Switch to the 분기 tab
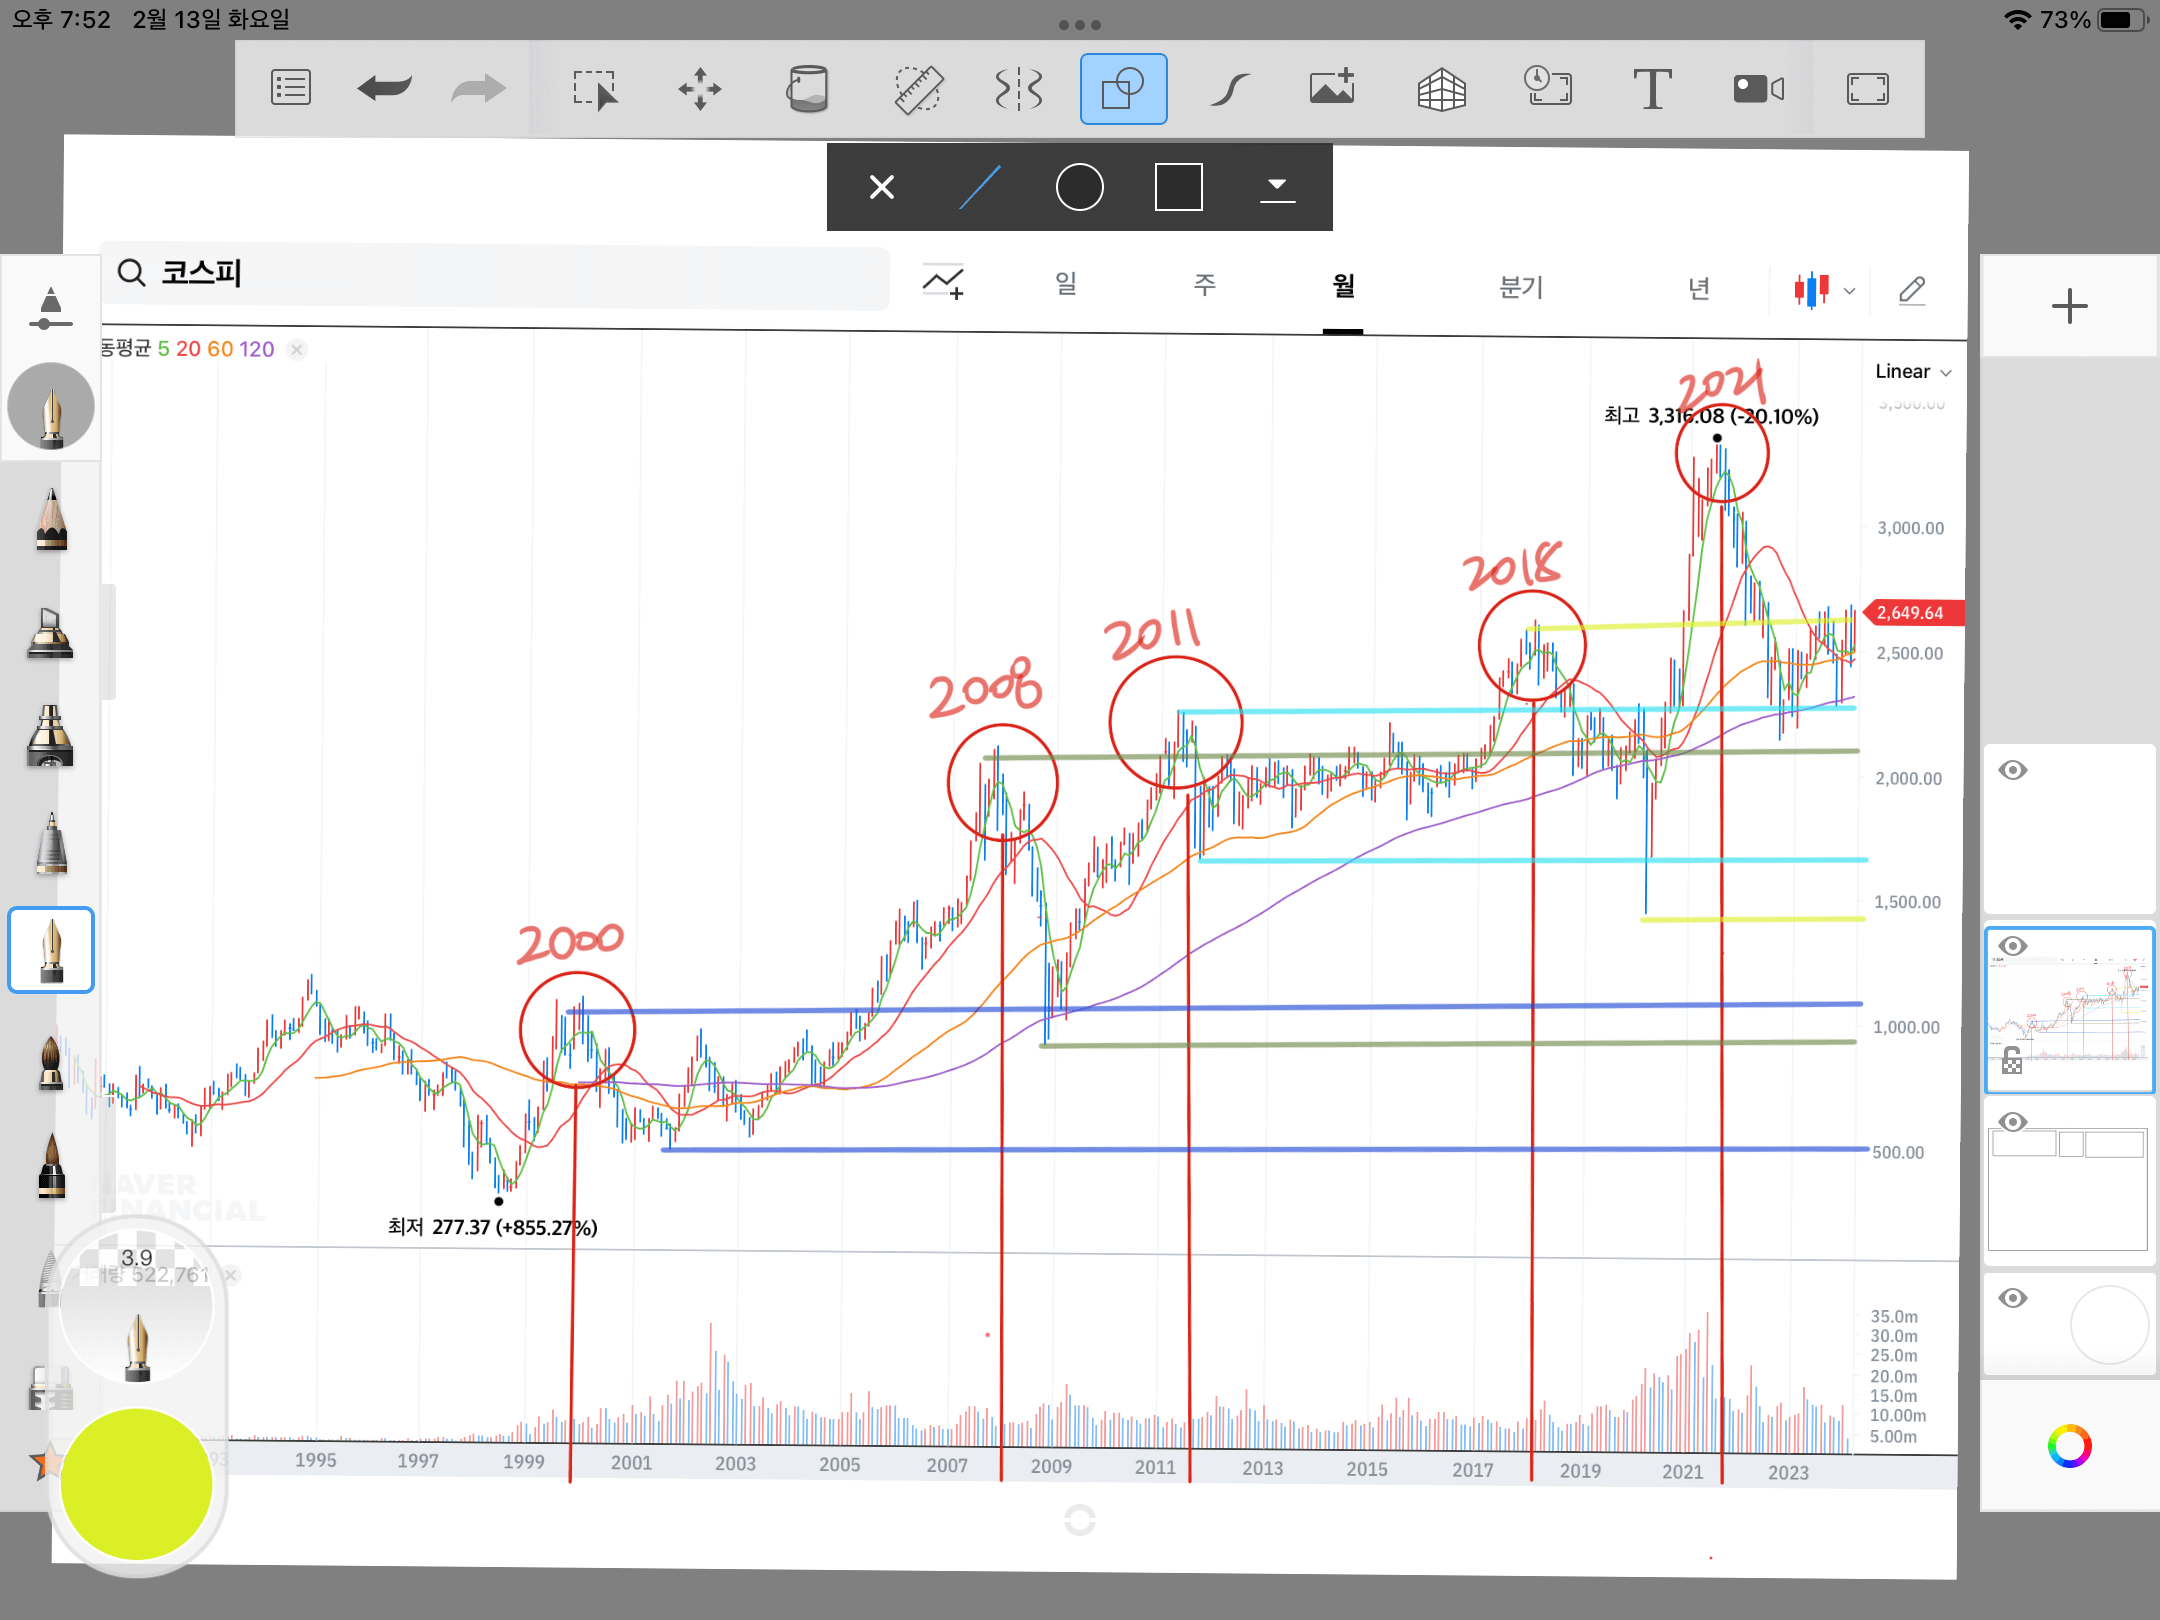2160x1620 pixels. [1521, 288]
